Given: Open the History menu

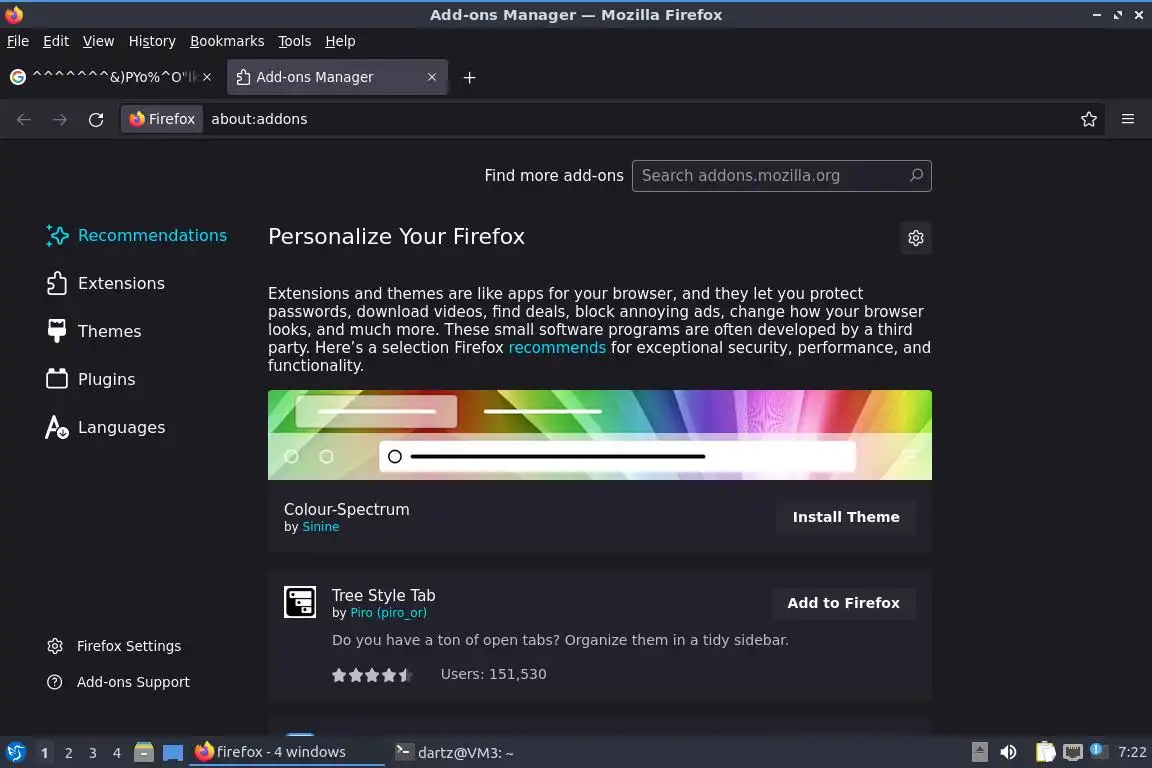Looking at the screenshot, I should pos(152,41).
